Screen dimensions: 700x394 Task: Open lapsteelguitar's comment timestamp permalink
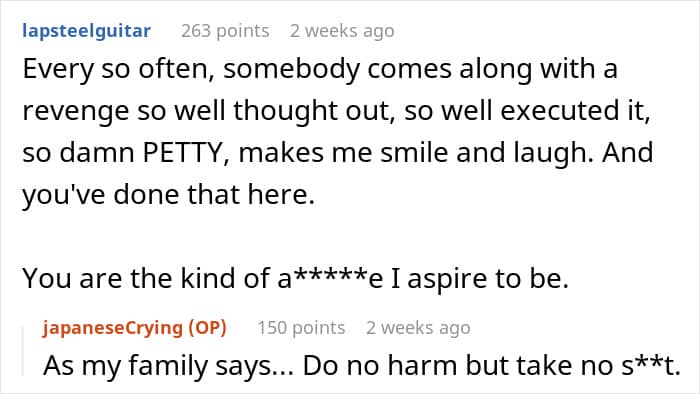tap(342, 31)
